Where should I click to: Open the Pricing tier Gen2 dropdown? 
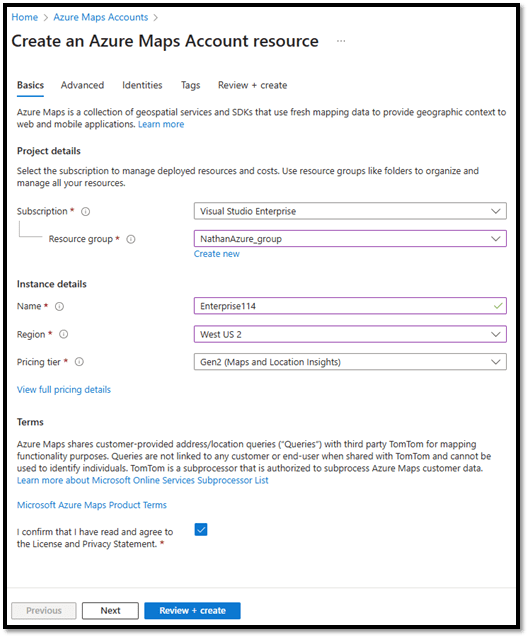(x=350, y=362)
